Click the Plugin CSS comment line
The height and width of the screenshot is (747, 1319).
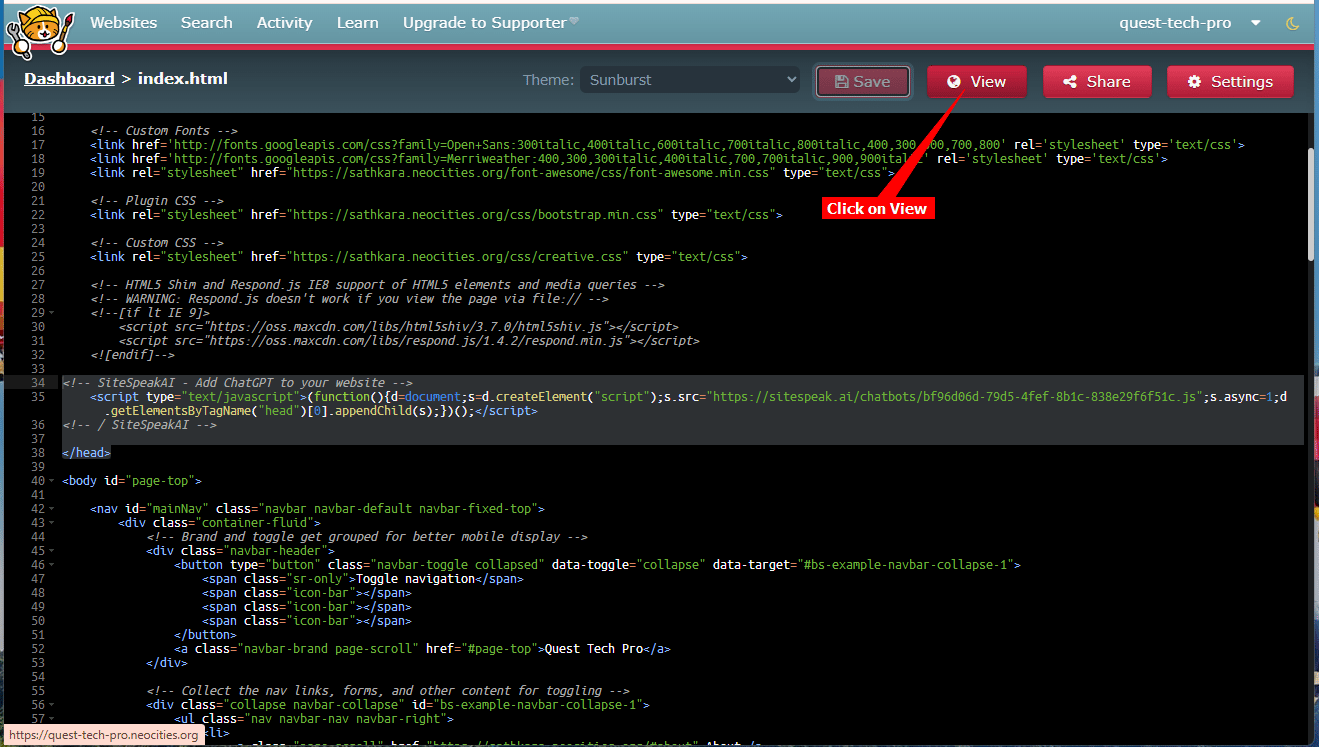pos(157,201)
